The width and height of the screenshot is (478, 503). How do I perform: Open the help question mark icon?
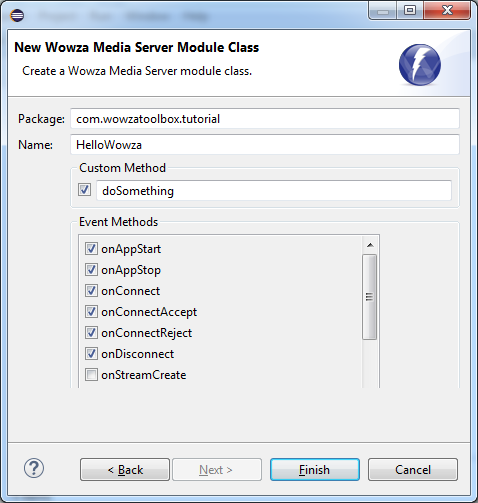34,468
